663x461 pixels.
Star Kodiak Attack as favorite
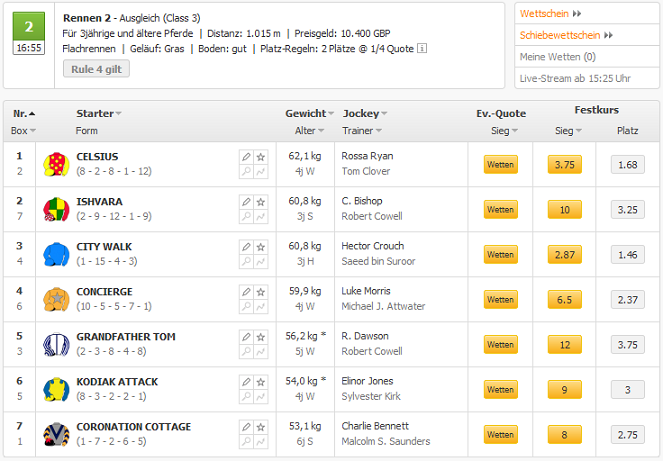click(x=261, y=382)
